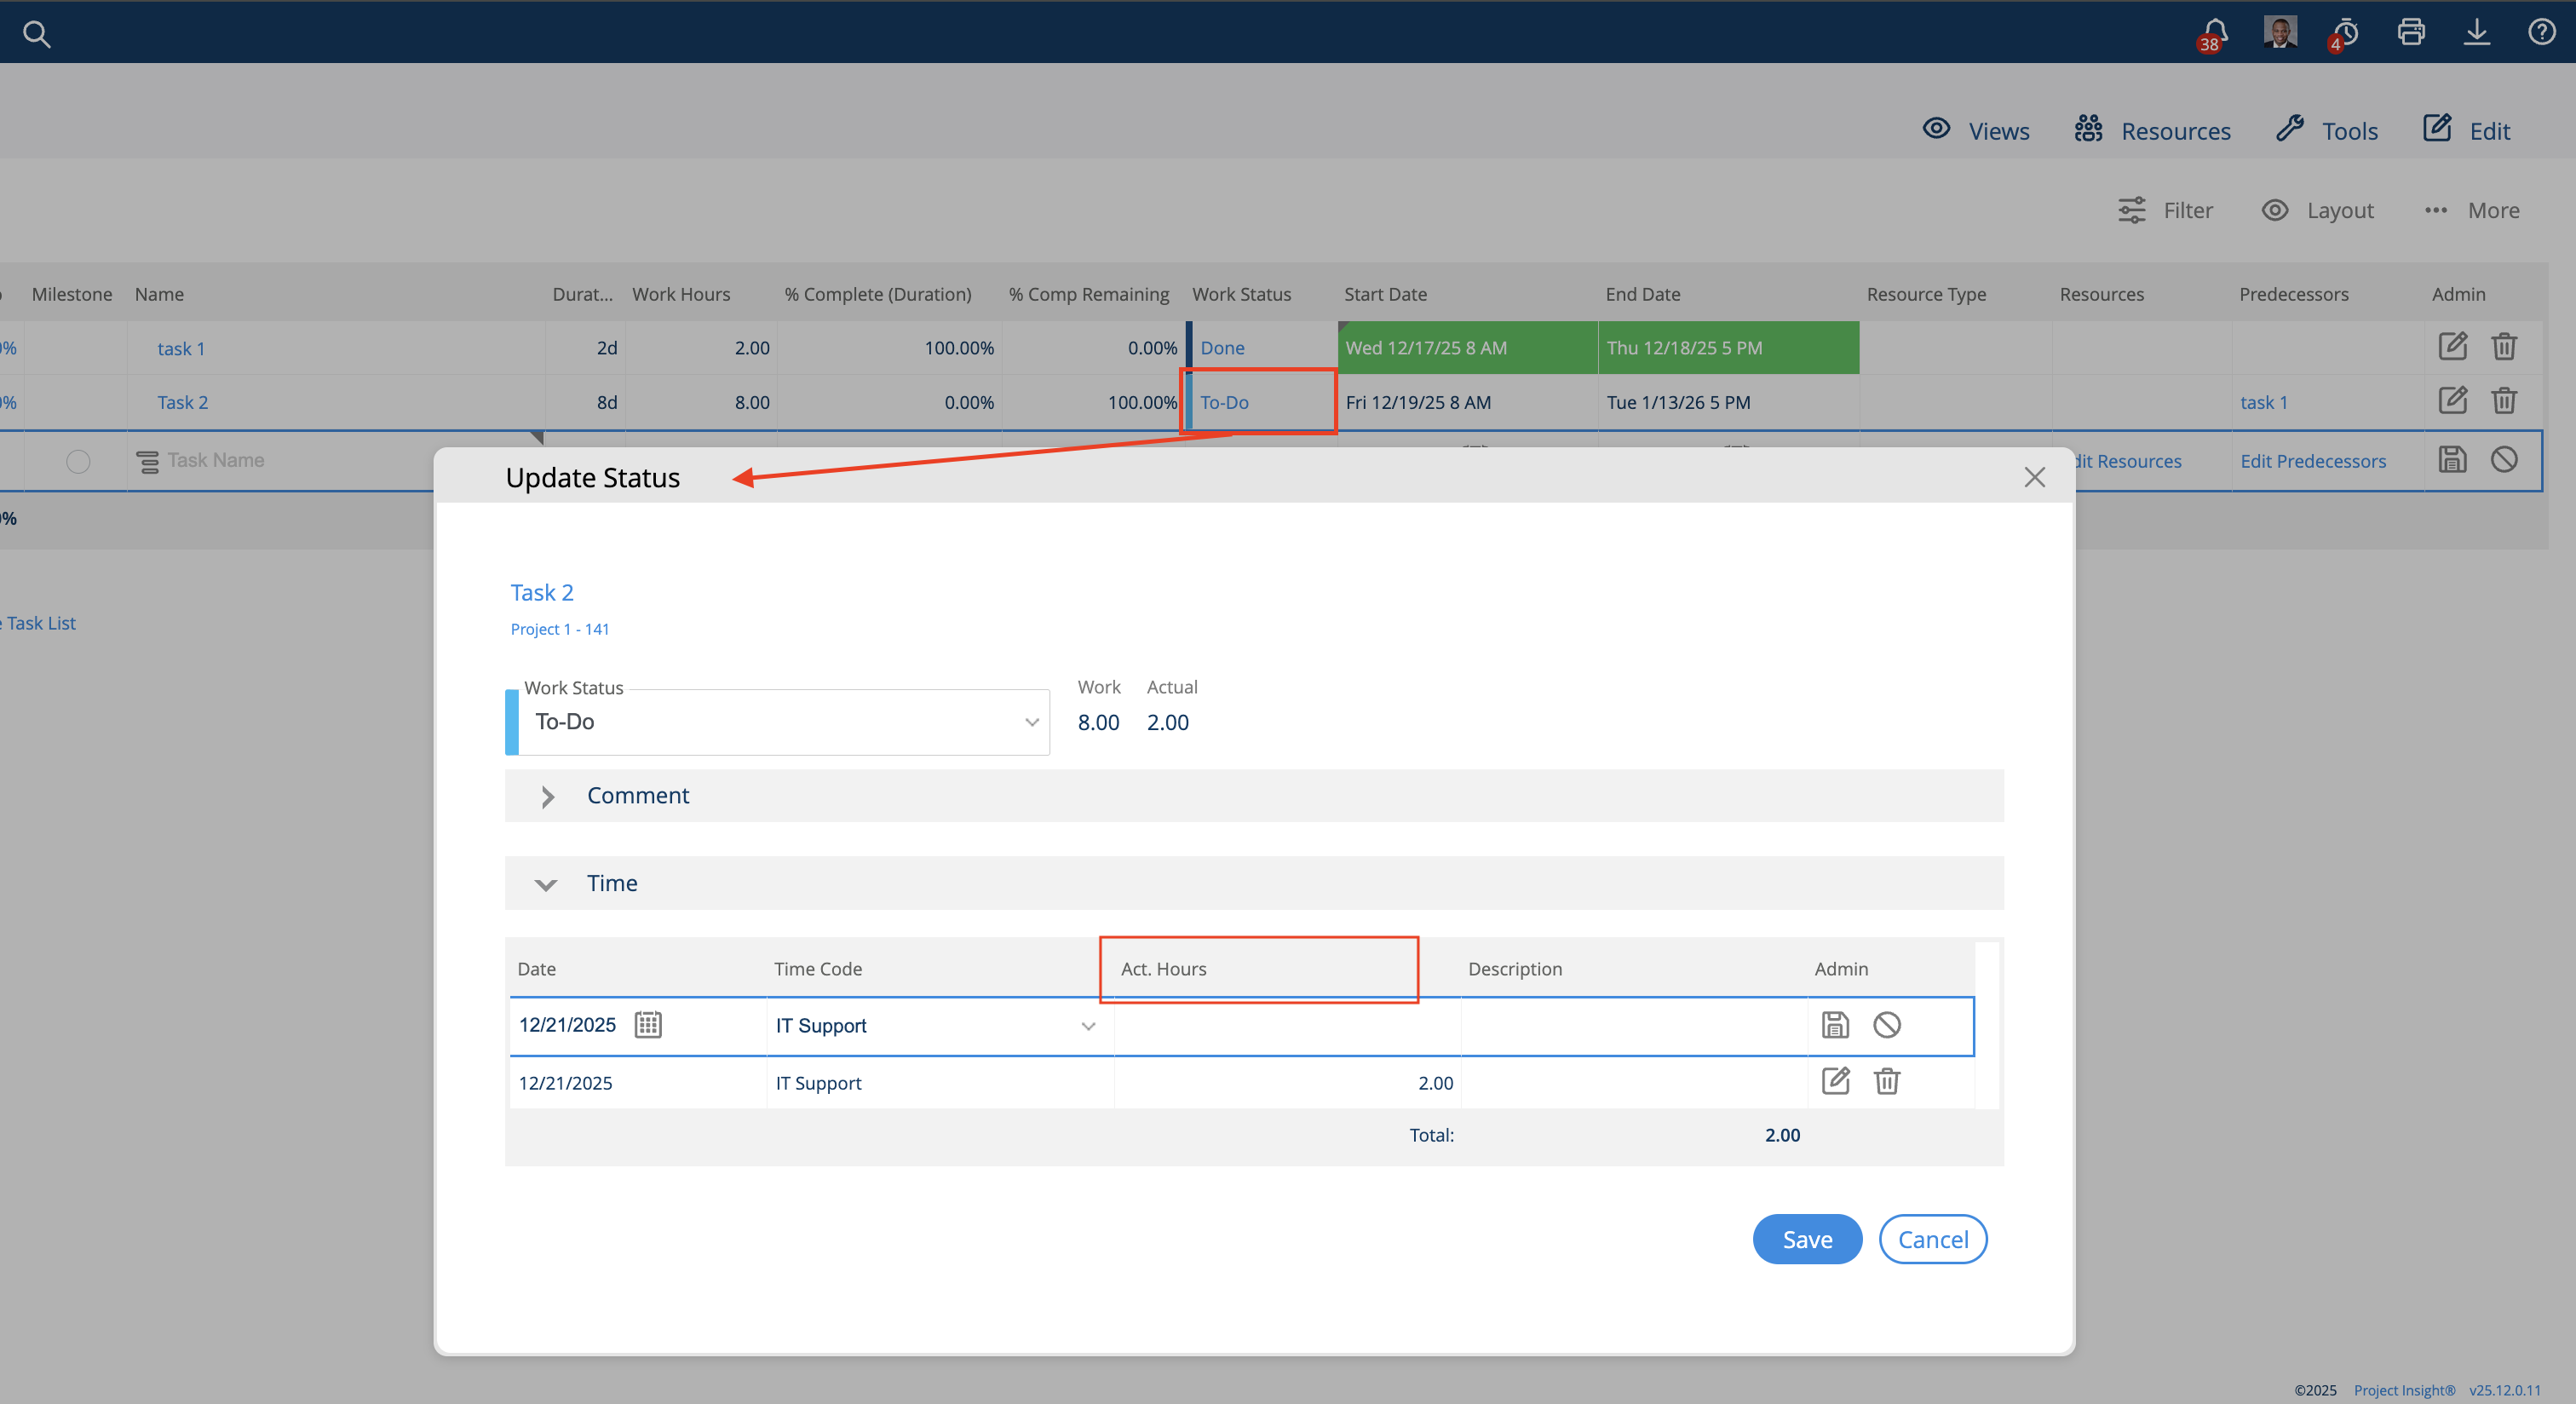Open the Project Insight footer link
Image resolution: width=2576 pixels, height=1404 pixels.
[2404, 1390]
